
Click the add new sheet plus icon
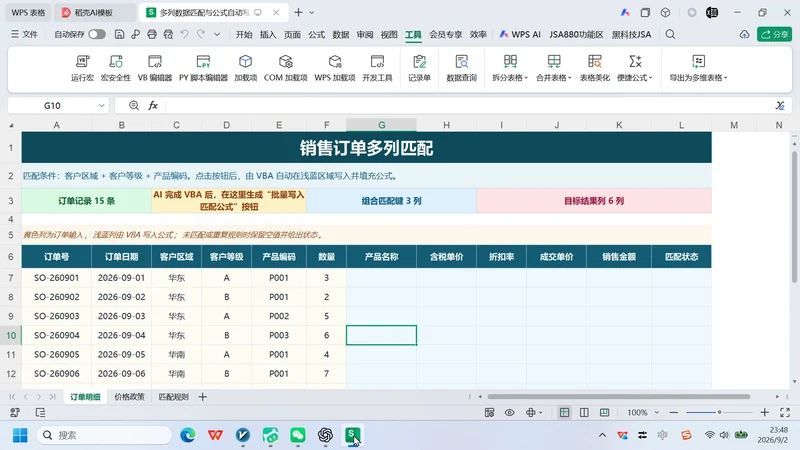203,396
